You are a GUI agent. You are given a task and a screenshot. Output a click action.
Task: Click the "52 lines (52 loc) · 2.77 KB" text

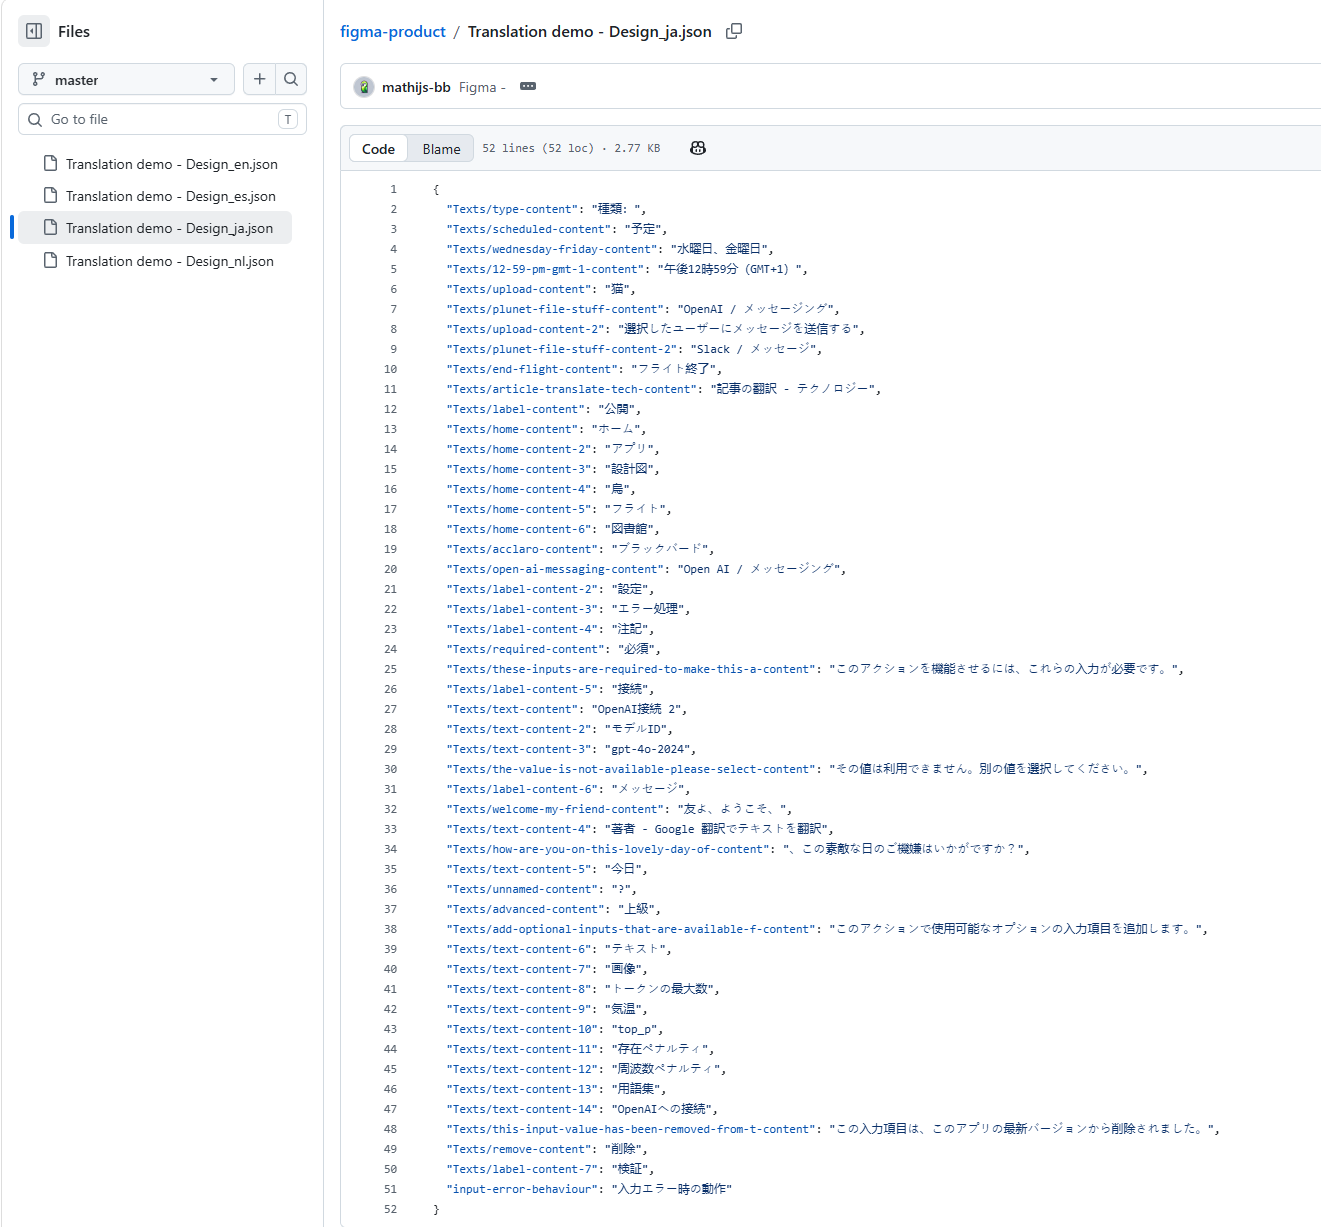click(x=571, y=148)
